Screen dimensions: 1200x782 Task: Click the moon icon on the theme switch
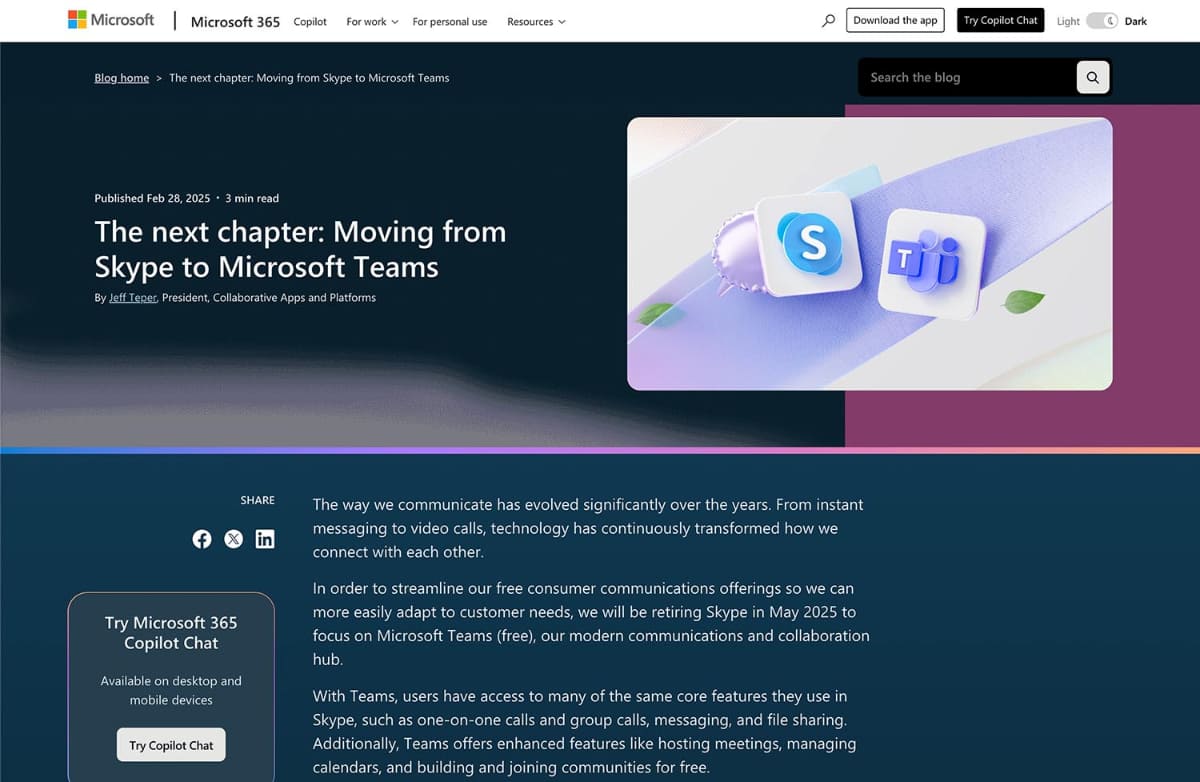[x=1111, y=20]
